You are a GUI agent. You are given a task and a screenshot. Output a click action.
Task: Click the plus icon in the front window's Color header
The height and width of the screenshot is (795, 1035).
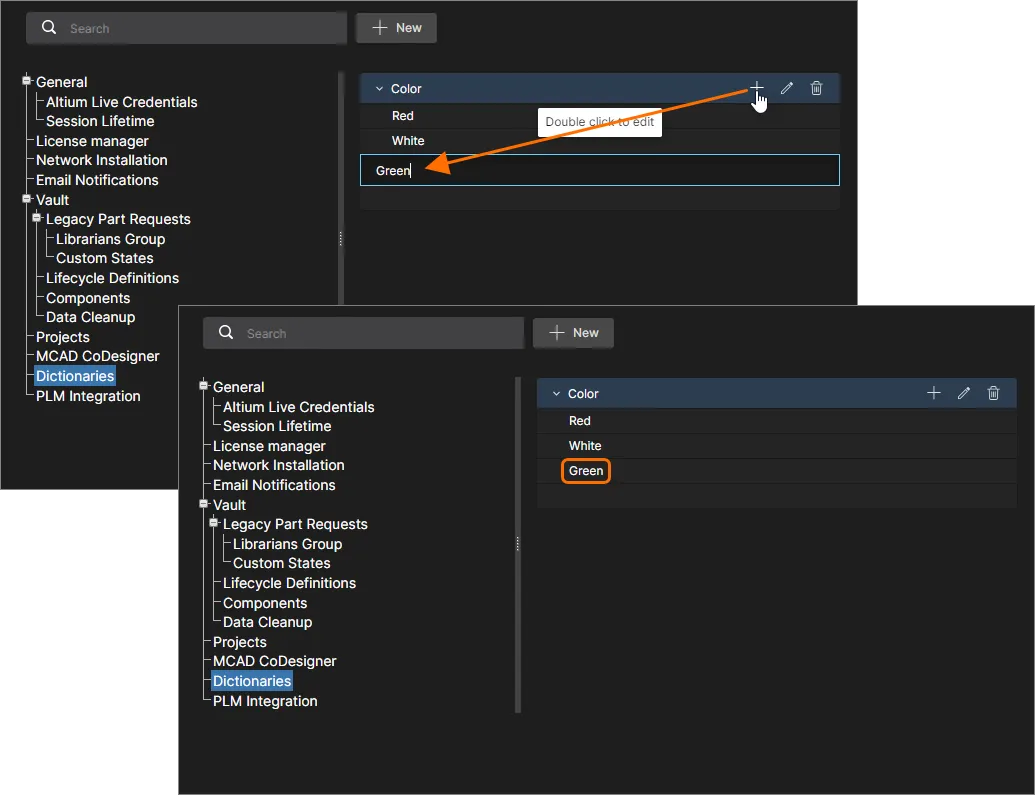[934, 394]
